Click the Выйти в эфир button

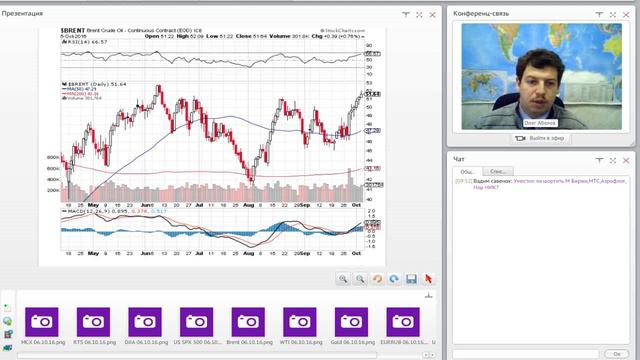click(x=540, y=138)
